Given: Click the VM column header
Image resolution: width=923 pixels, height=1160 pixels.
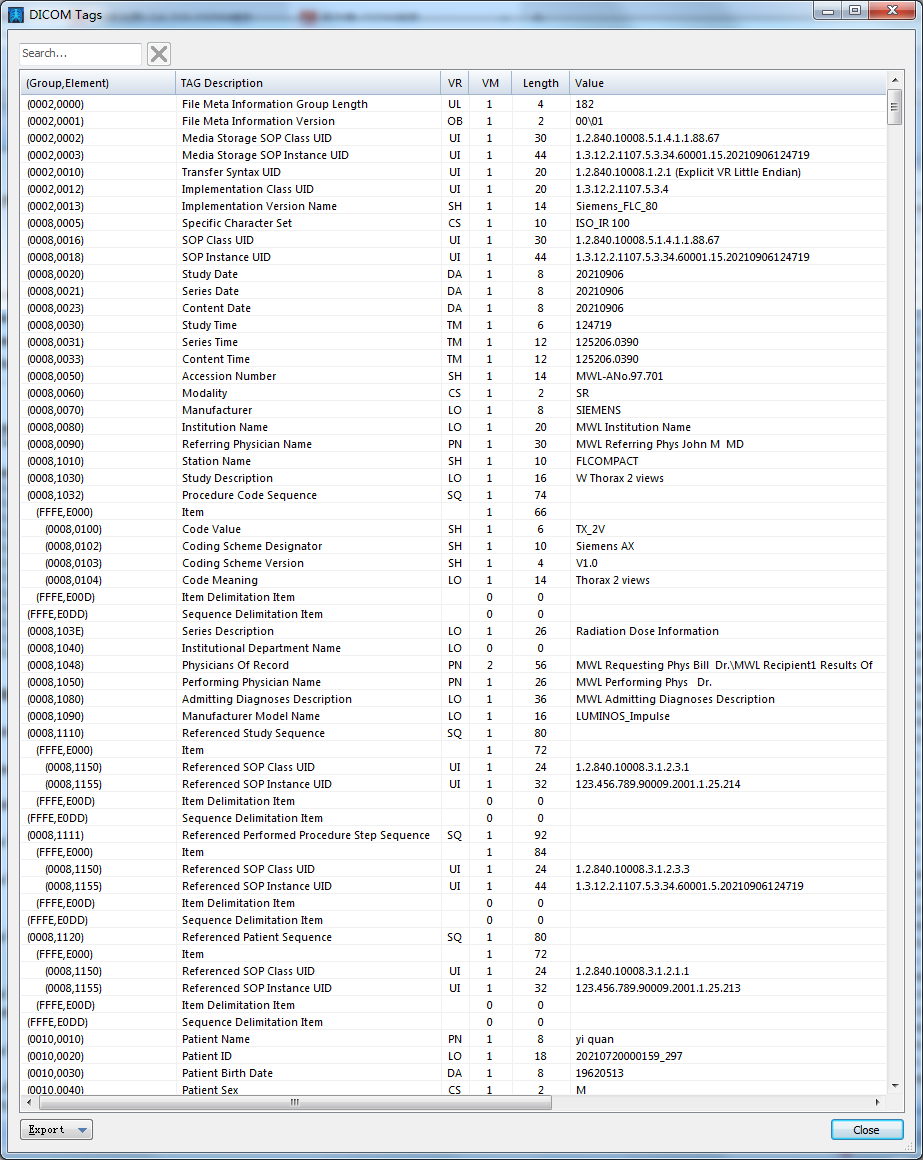Looking at the screenshot, I should tap(490, 83).
